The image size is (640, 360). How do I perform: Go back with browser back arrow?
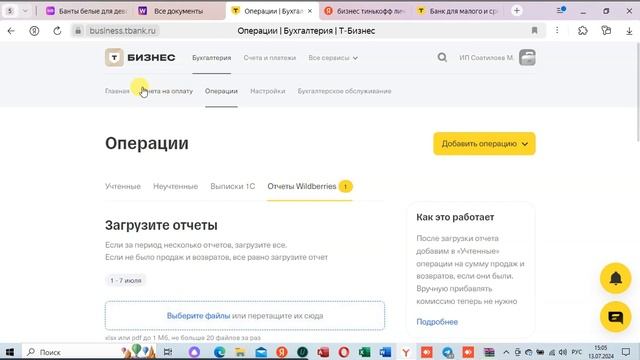coord(11,31)
